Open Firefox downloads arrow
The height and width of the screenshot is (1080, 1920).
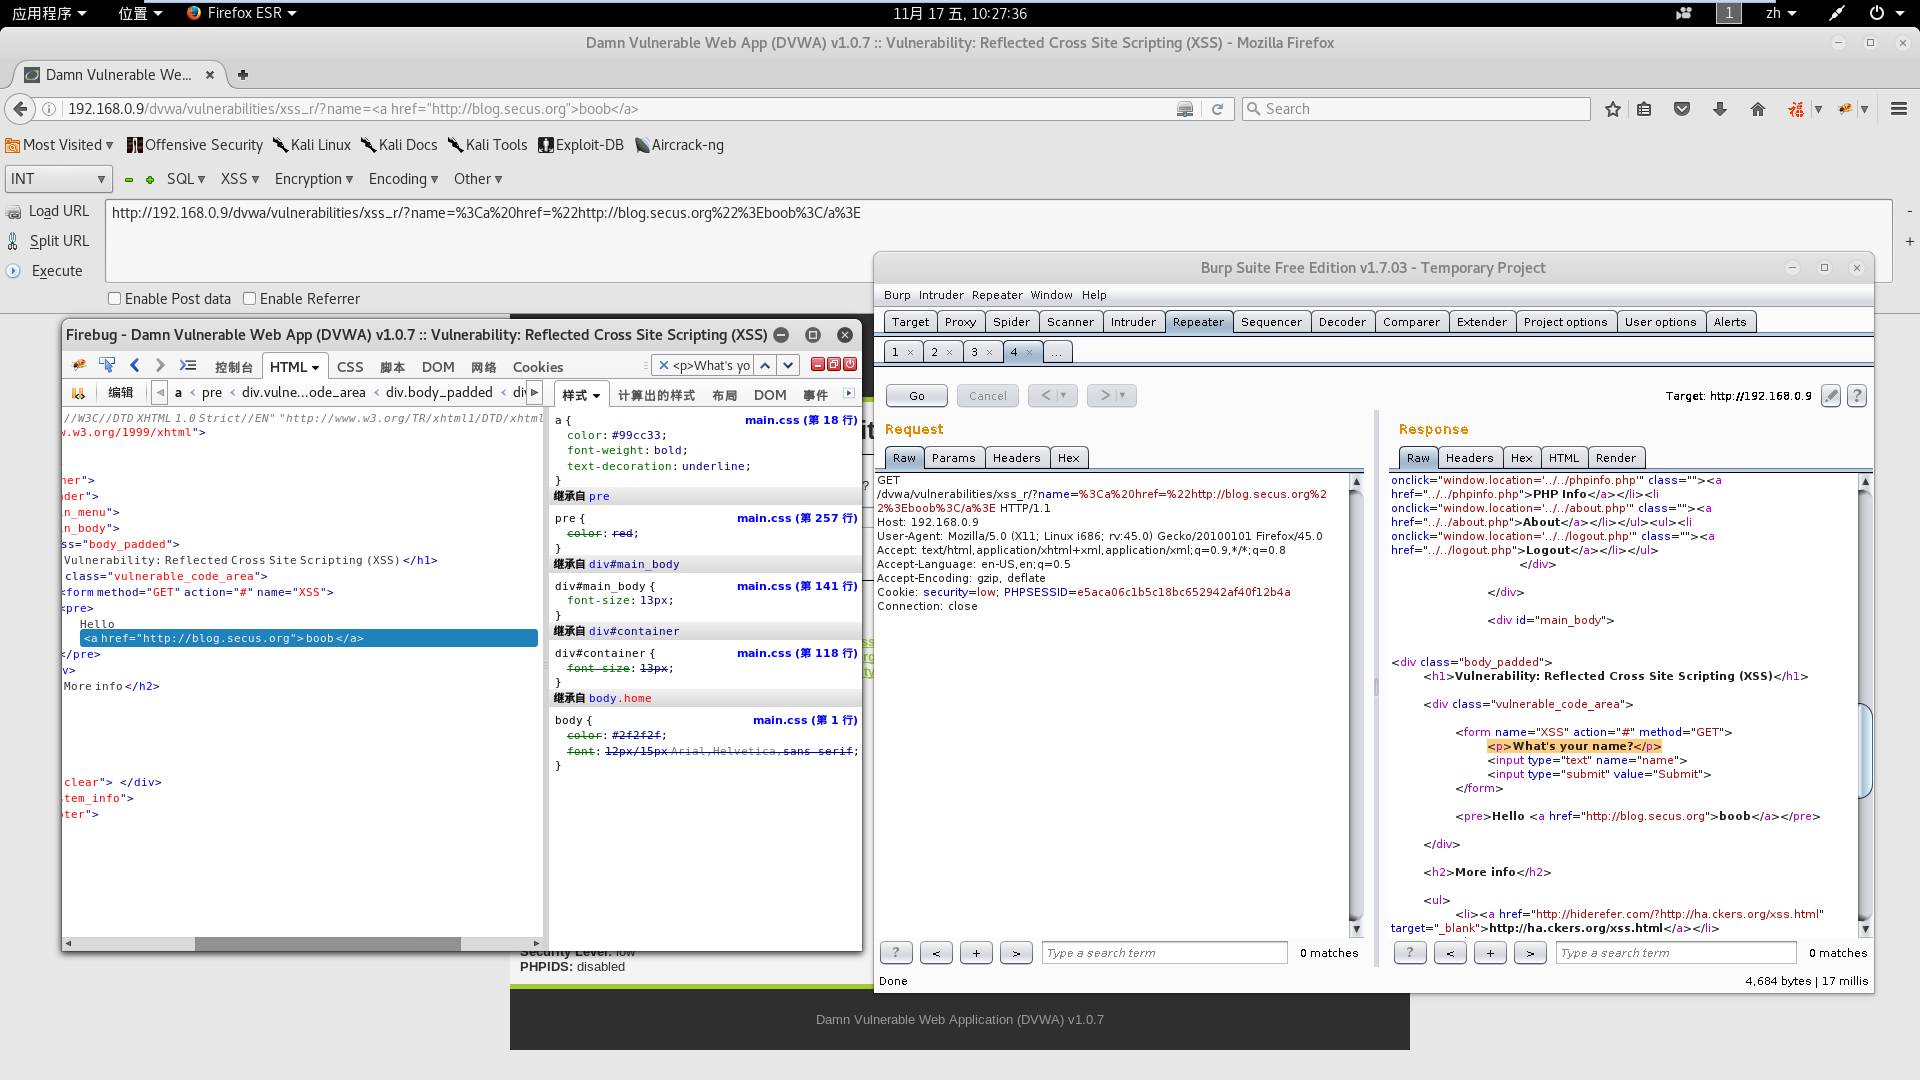(1720, 109)
